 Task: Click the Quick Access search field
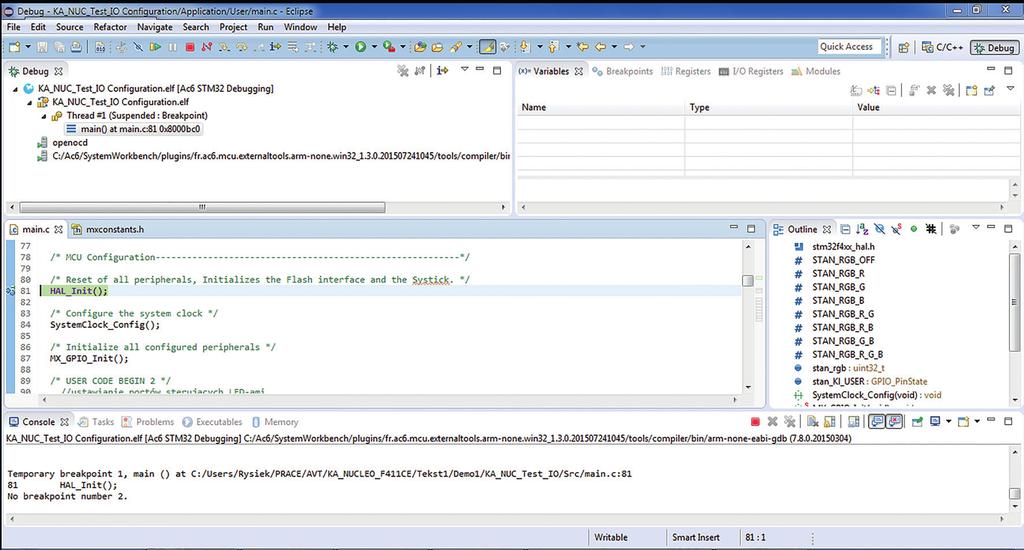click(849, 46)
